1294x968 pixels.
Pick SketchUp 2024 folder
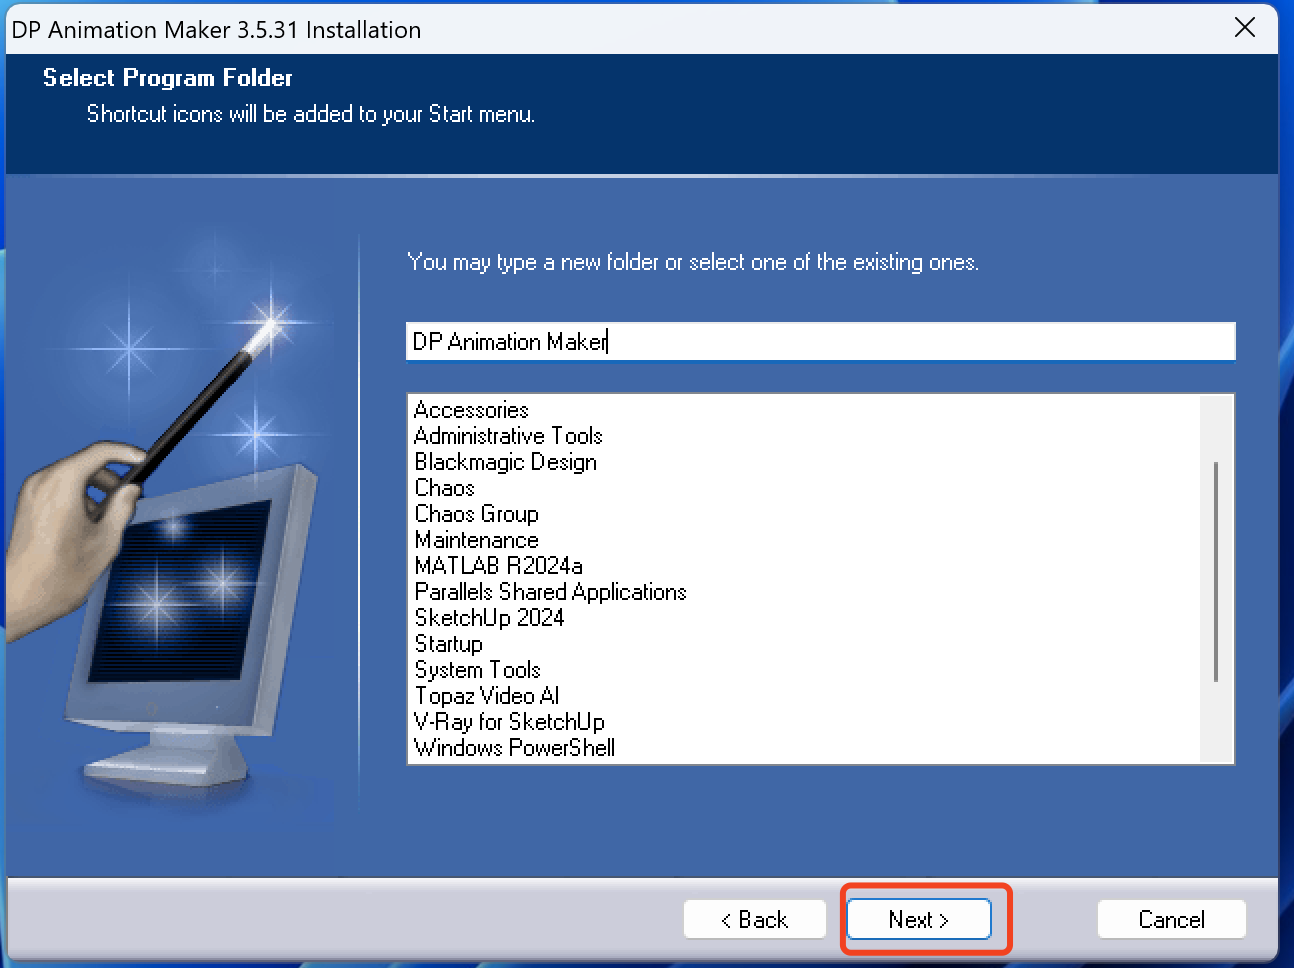pyautogui.click(x=489, y=618)
